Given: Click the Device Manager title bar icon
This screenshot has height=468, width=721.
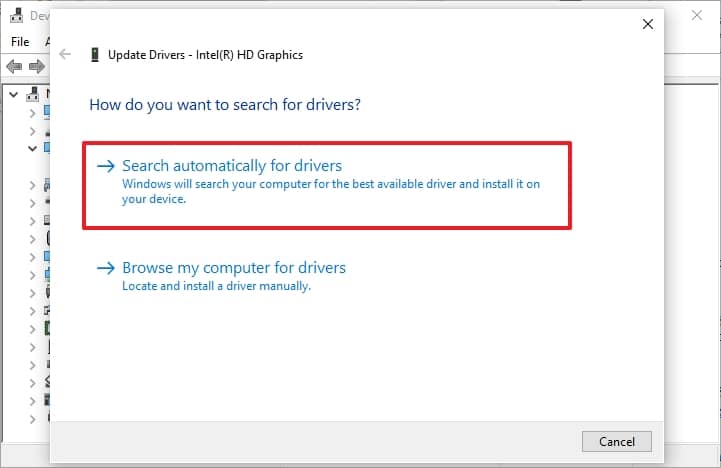Looking at the screenshot, I should tap(17, 16).
